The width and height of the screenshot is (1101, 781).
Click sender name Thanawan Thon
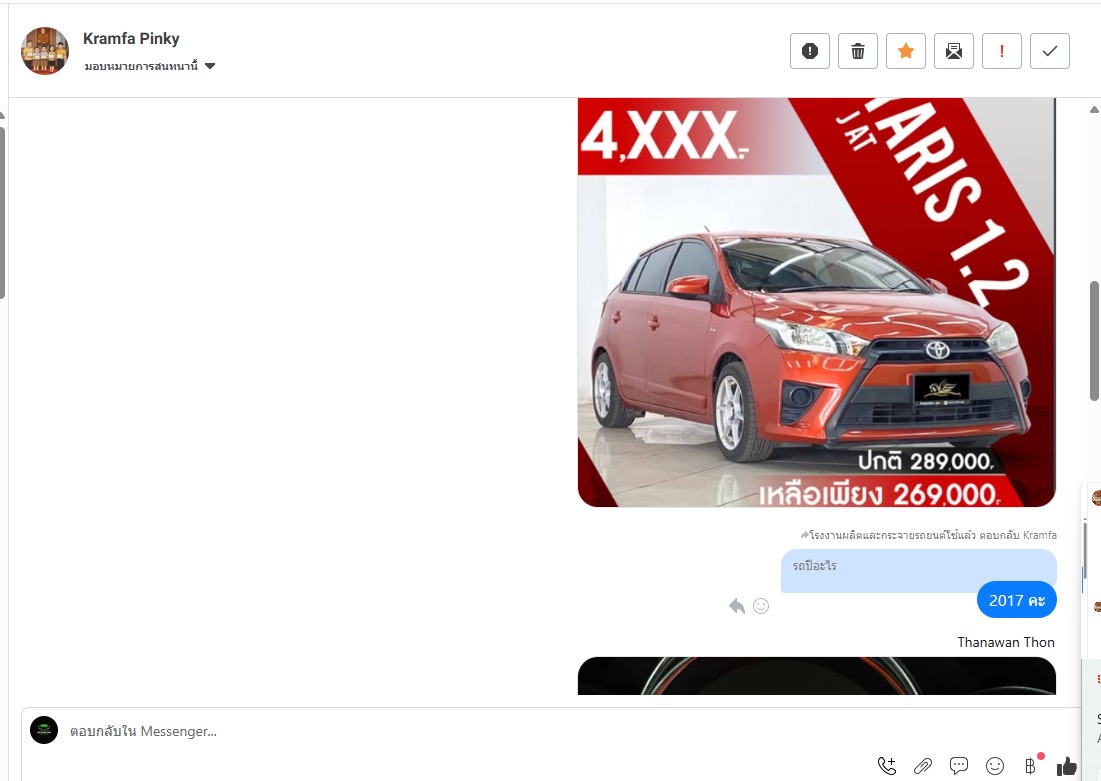[1006, 643]
